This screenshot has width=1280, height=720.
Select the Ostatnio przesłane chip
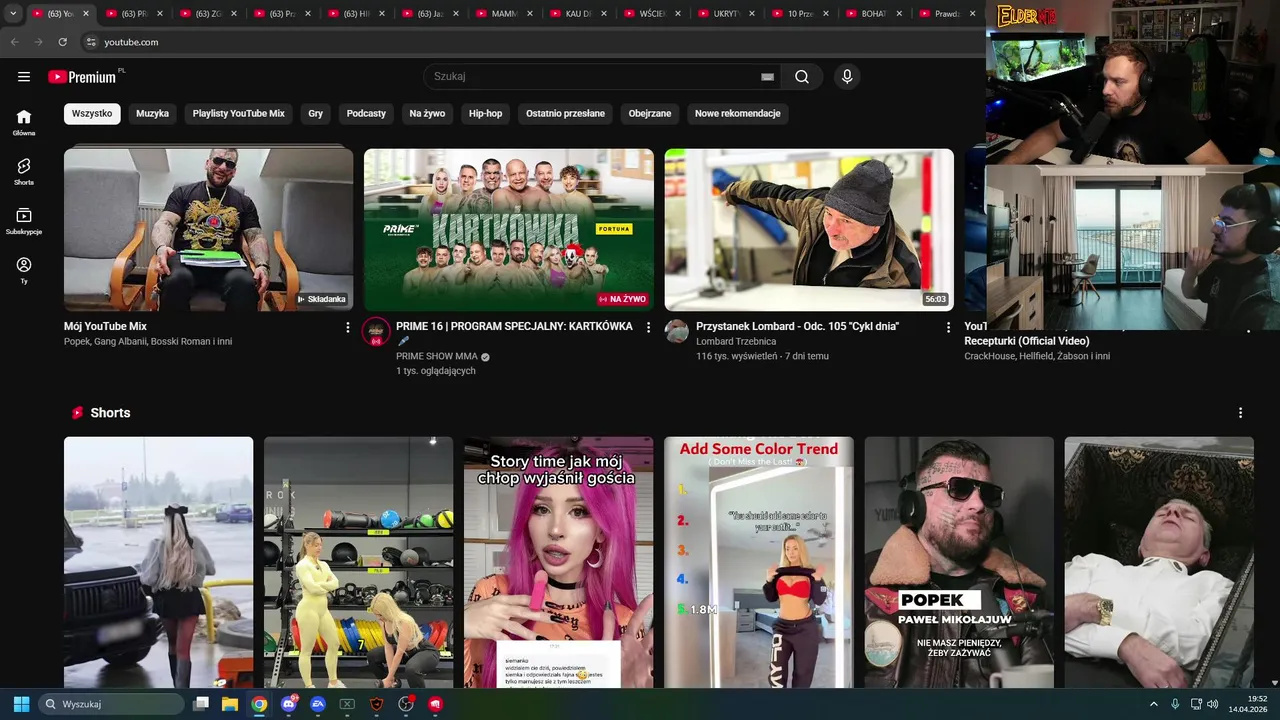pyautogui.click(x=566, y=114)
